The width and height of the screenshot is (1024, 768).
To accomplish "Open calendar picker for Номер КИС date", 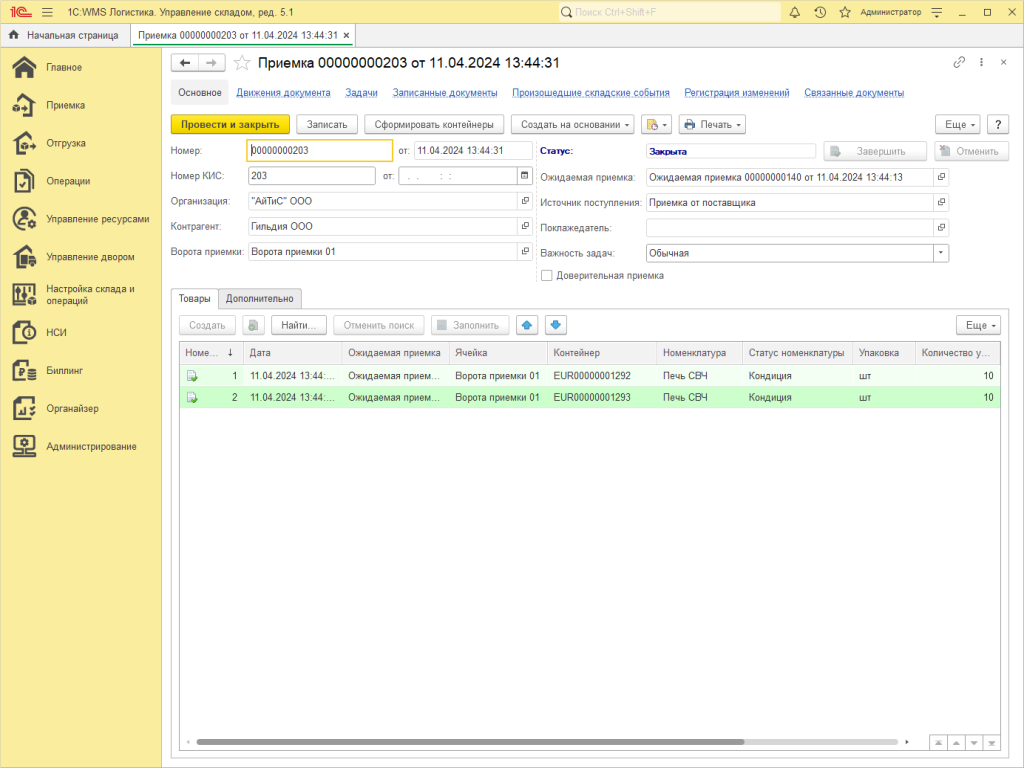I will pyautogui.click(x=524, y=176).
